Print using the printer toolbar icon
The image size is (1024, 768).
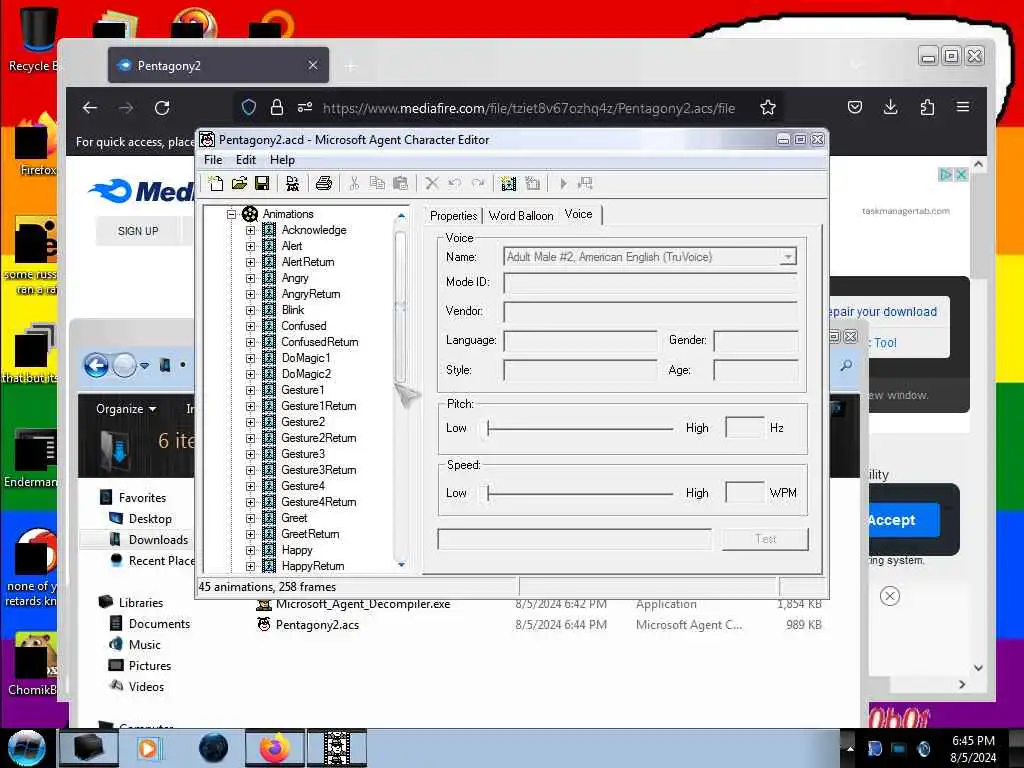click(x=323, y=184)
